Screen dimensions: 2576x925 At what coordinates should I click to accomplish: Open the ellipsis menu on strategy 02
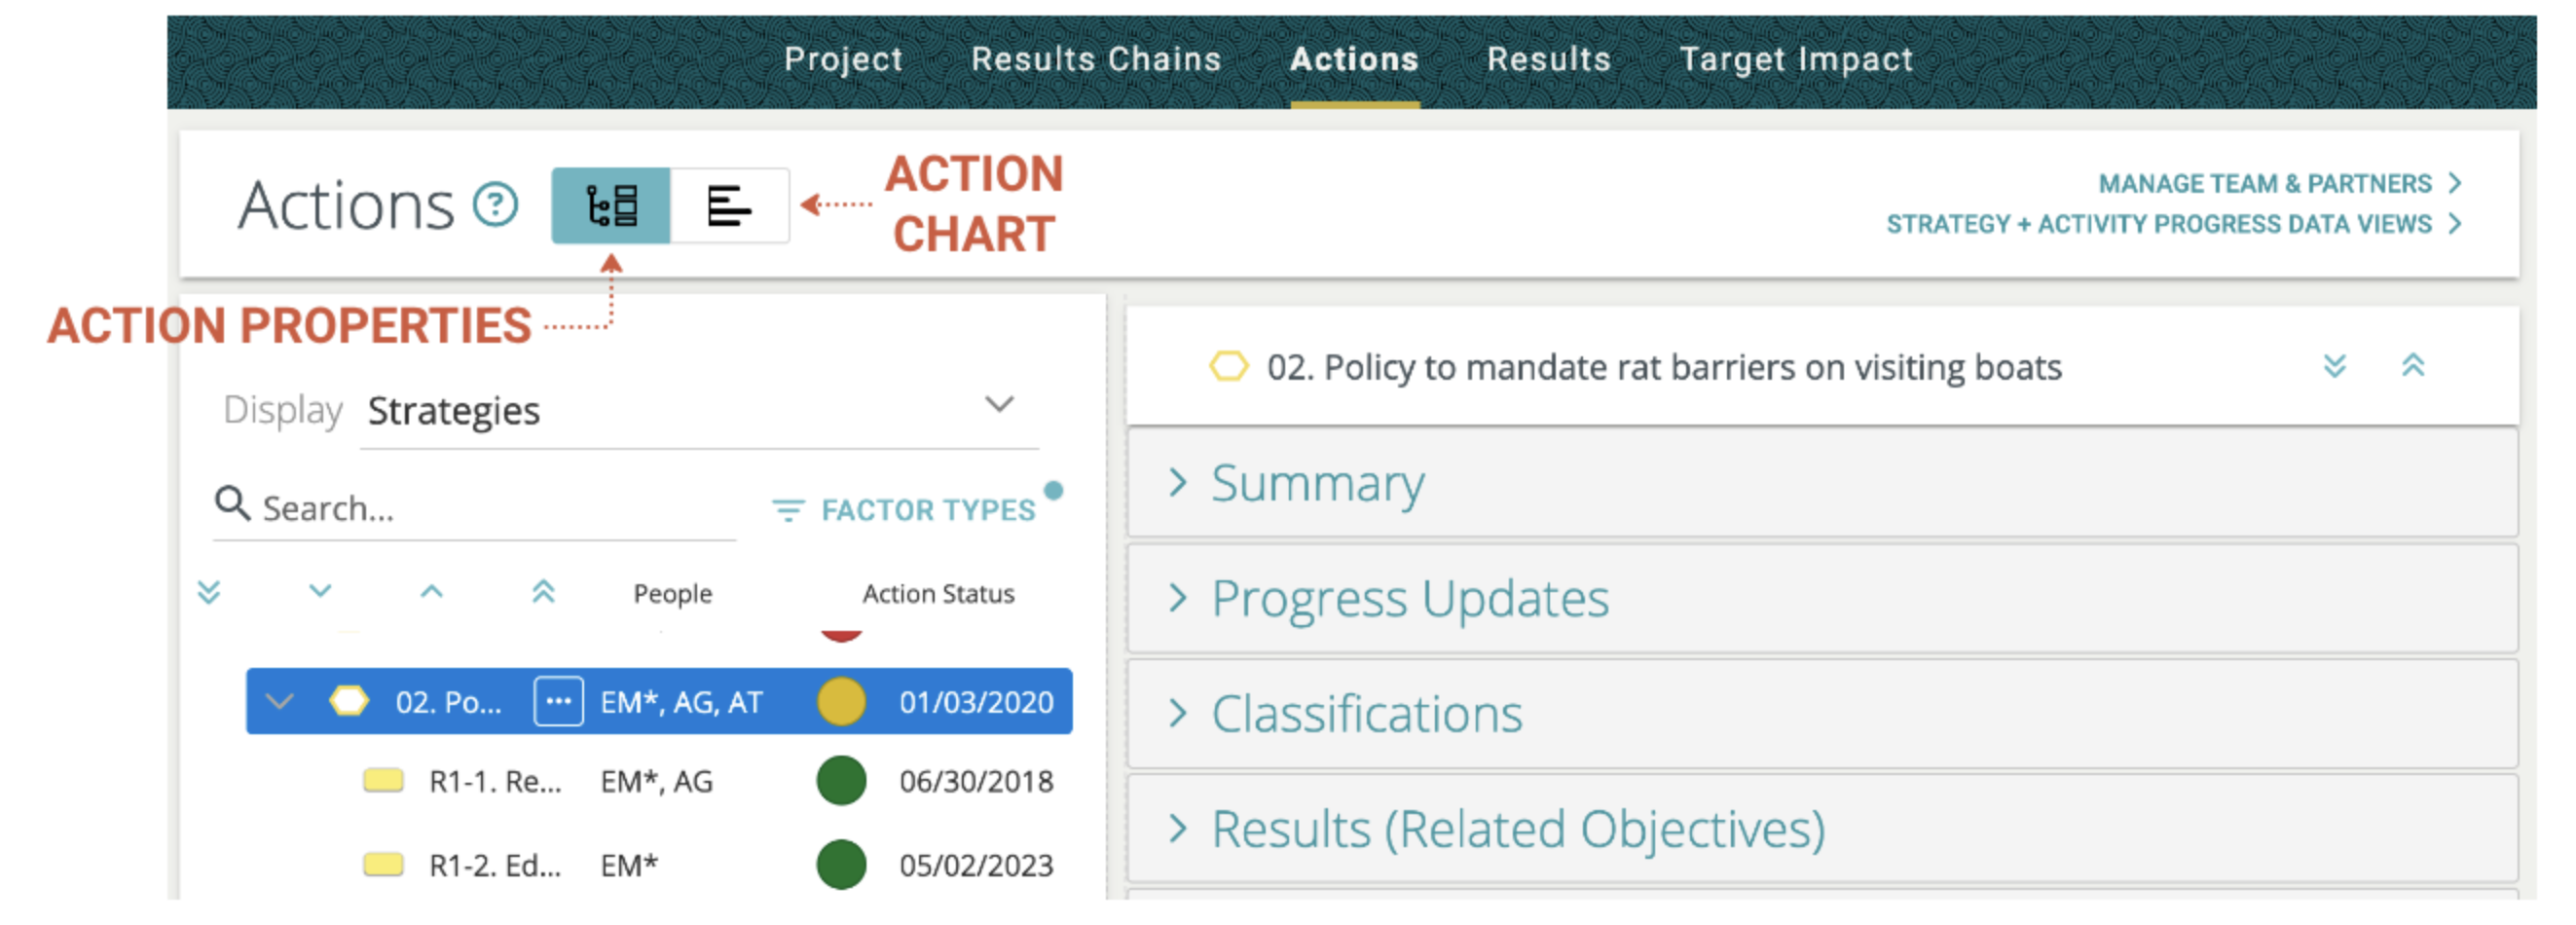[x=558, y=701]
